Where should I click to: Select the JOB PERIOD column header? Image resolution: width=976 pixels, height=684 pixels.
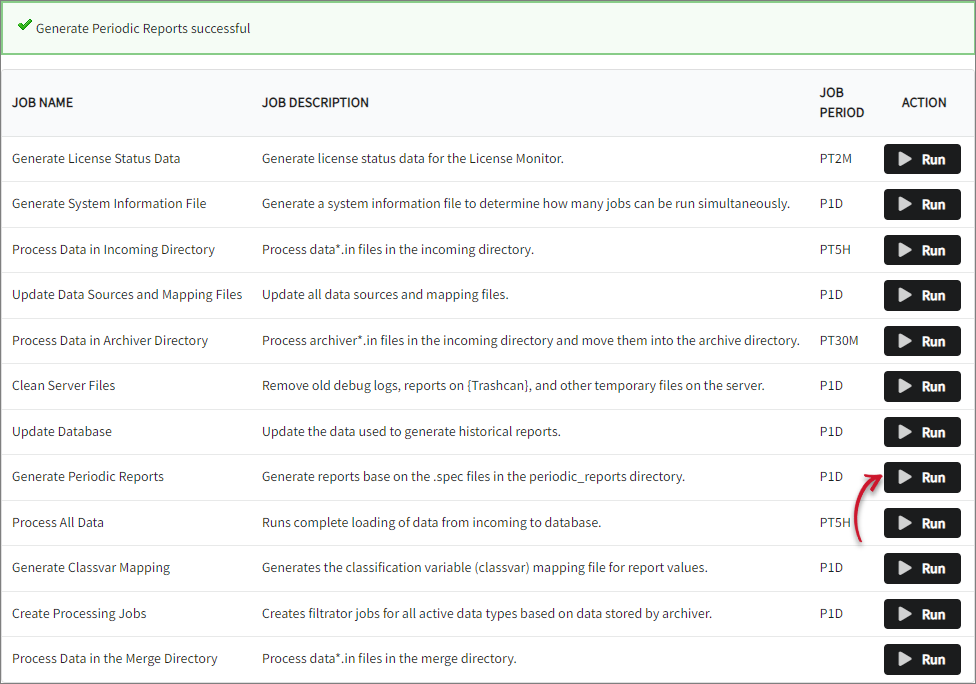coord(839,102)
